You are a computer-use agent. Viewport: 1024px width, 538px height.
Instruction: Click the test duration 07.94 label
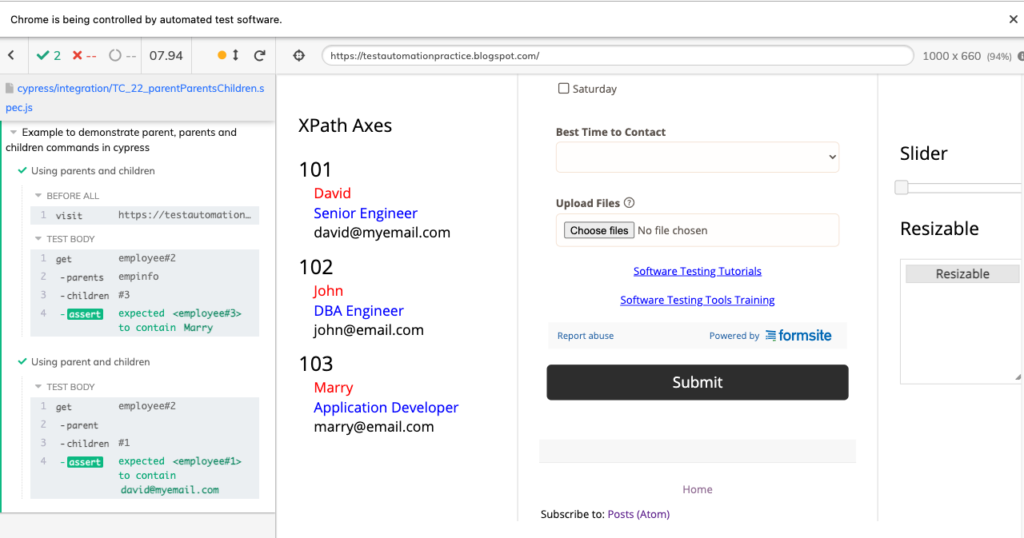(166, 55)
